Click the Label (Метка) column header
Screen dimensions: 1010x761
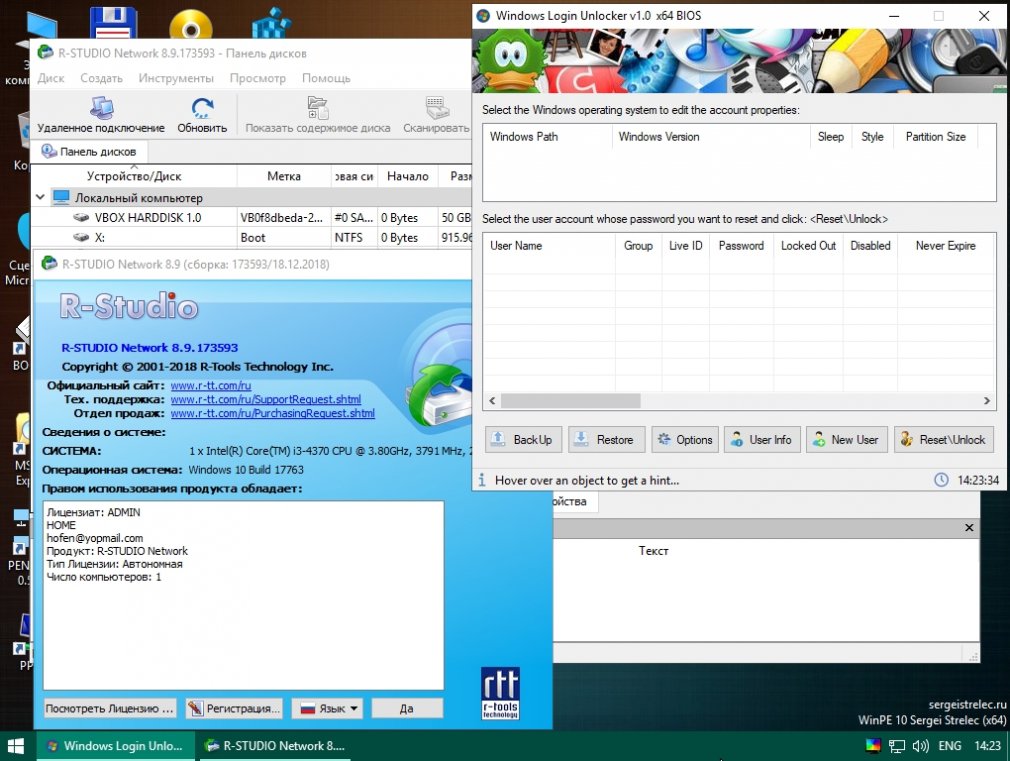tap(284, 176)
